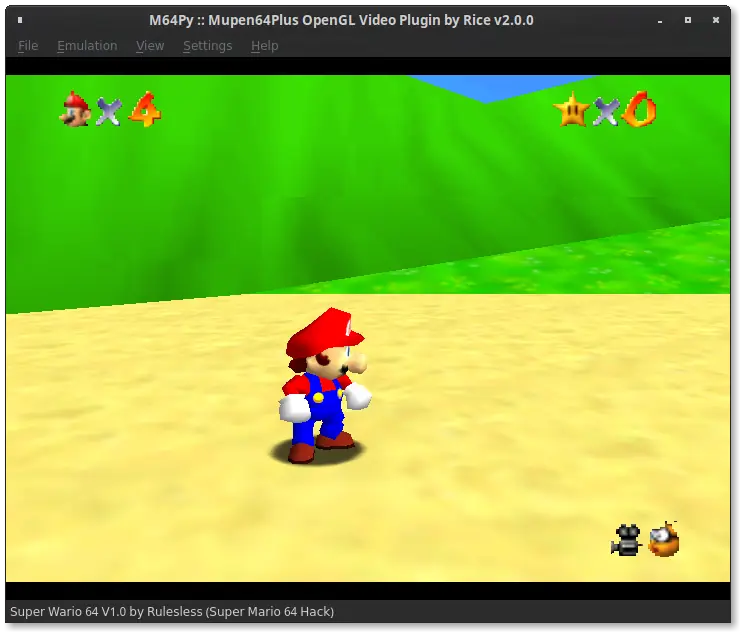The width and height of the screenshot is (740, 632).
Task: Maximize the M64Py window
Action: [x=688, y=20]
